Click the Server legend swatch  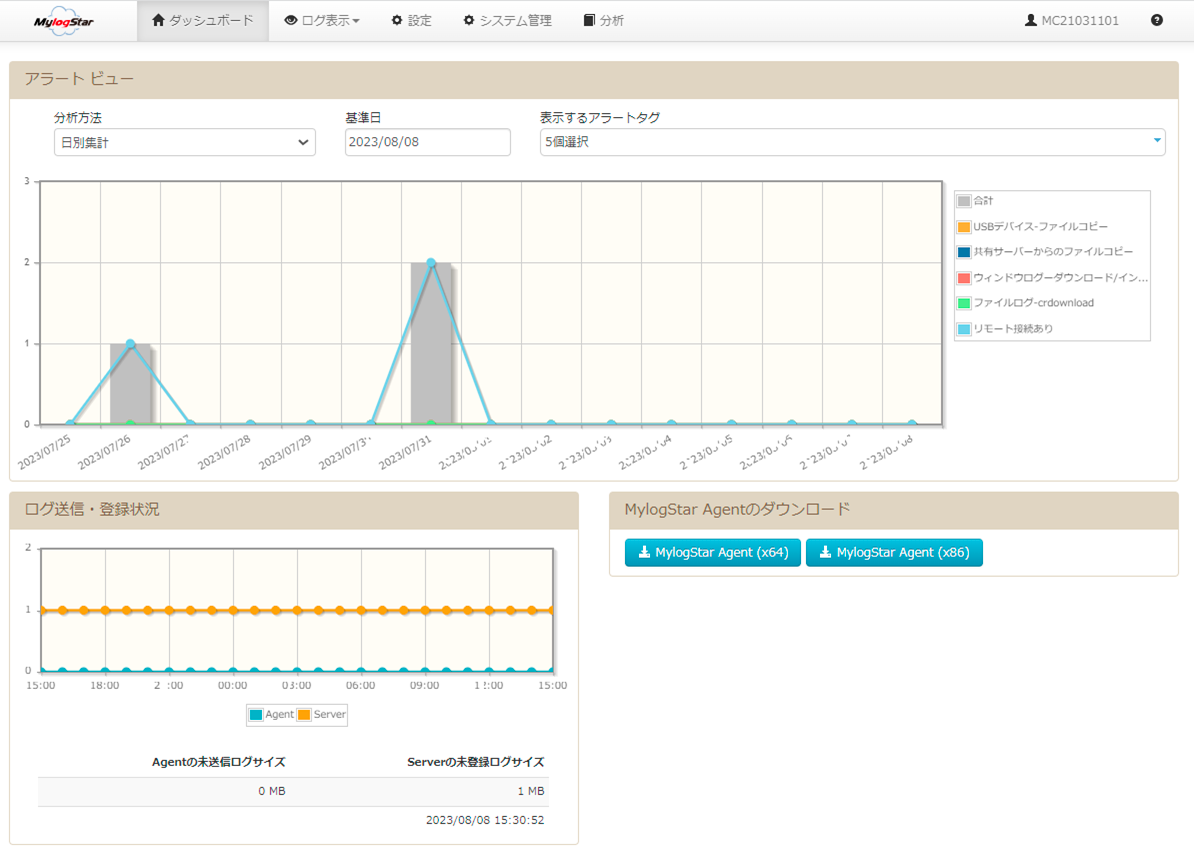[304, 714]
